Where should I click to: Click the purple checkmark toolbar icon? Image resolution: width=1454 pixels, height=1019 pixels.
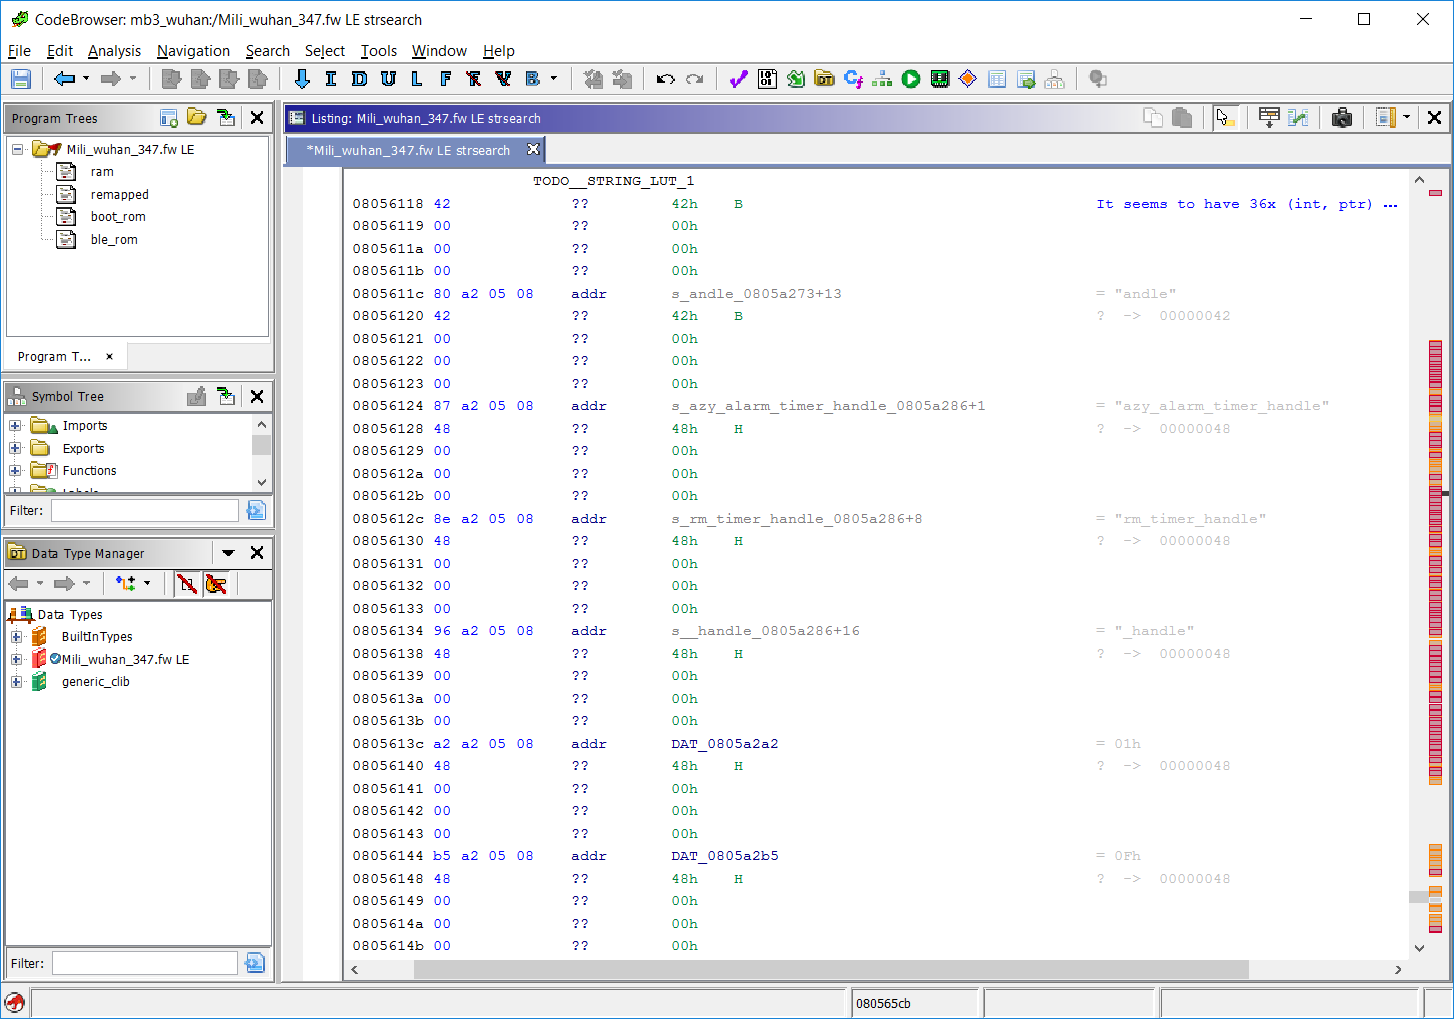(738, 79)
